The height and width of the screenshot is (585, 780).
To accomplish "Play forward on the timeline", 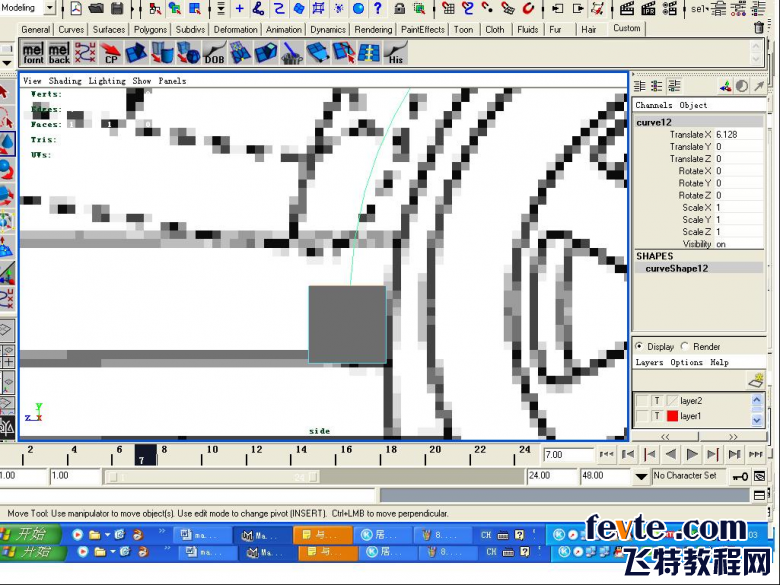I will 691,455.
